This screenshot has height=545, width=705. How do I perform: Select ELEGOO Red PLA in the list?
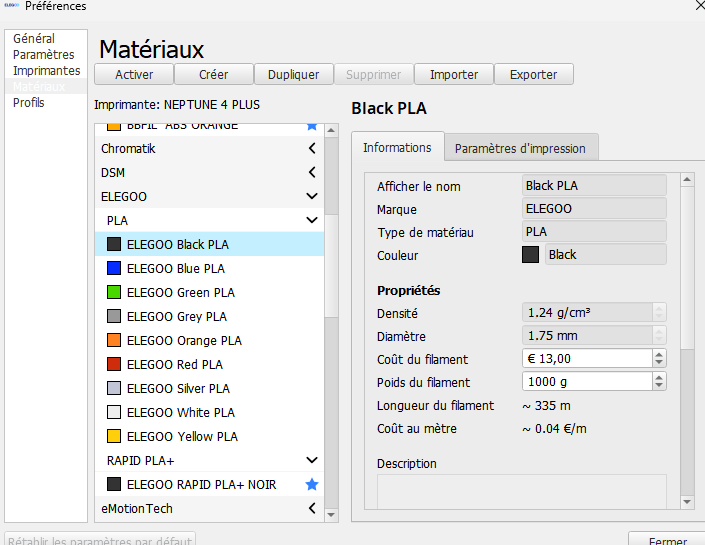point(210,364)
